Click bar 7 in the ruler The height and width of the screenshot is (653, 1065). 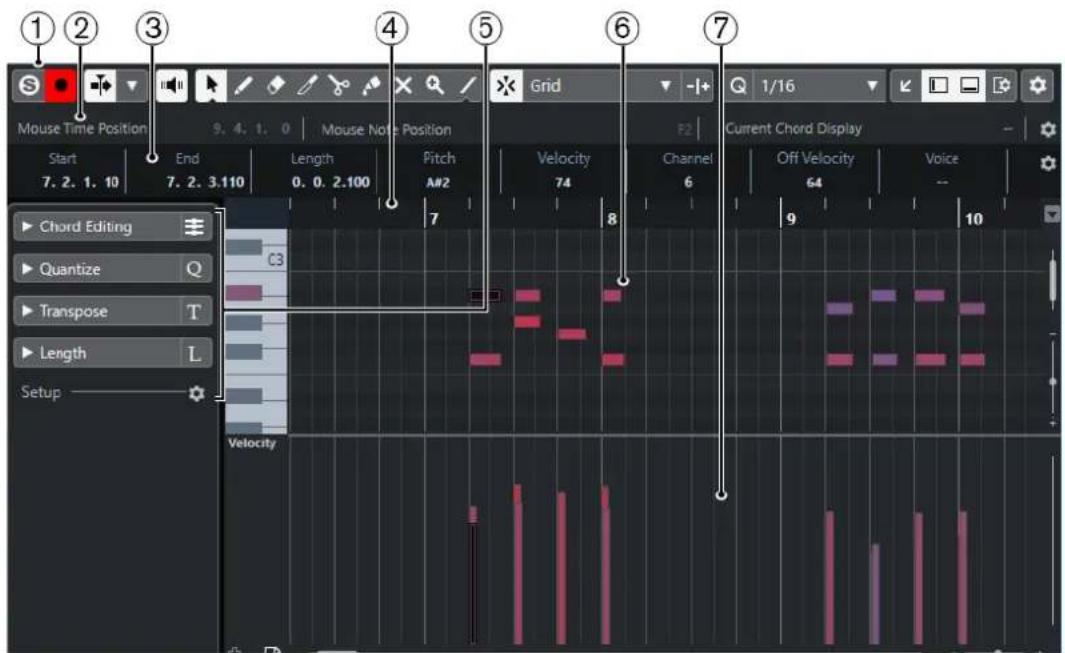click(x=434, y=219)
